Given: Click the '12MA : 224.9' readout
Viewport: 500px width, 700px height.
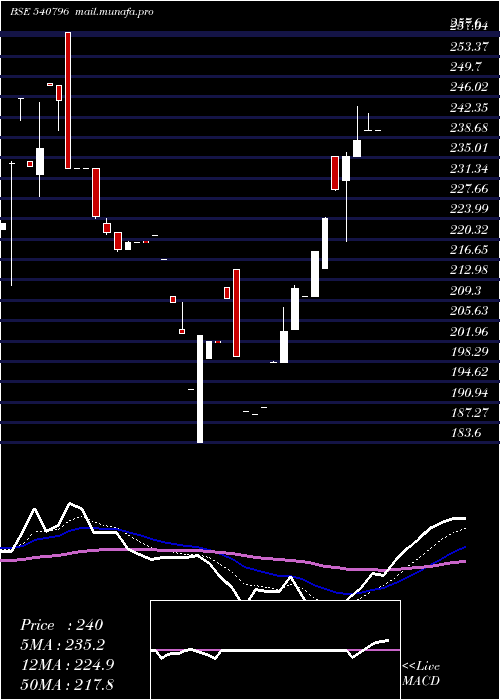Looking at the screenshot, I should click(x=67, y=665).
